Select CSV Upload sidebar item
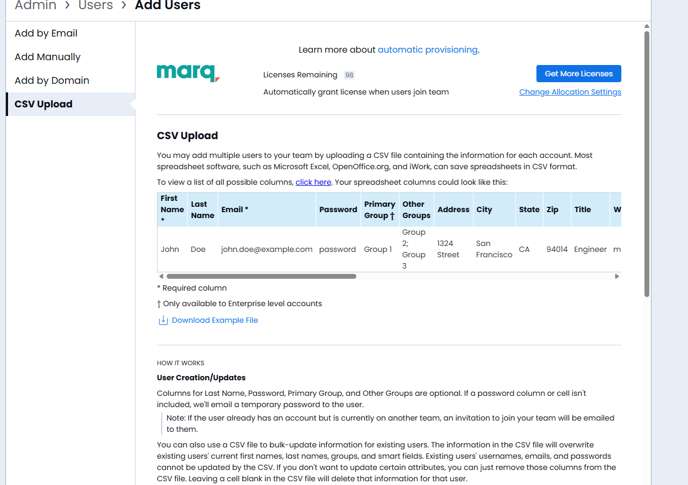Image resolution: width=688 pixels, height=485 pixels. (70, 104)
